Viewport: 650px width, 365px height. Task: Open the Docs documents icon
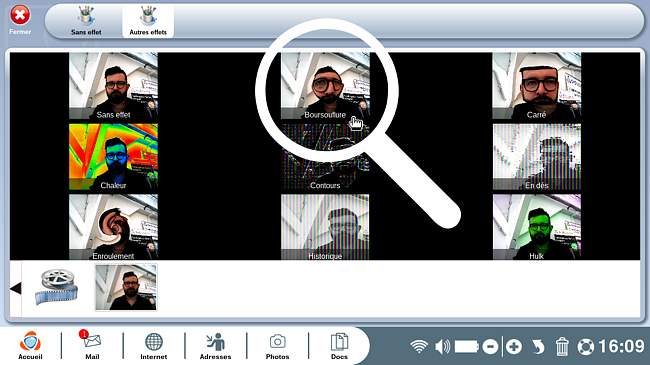click(339, 345)
